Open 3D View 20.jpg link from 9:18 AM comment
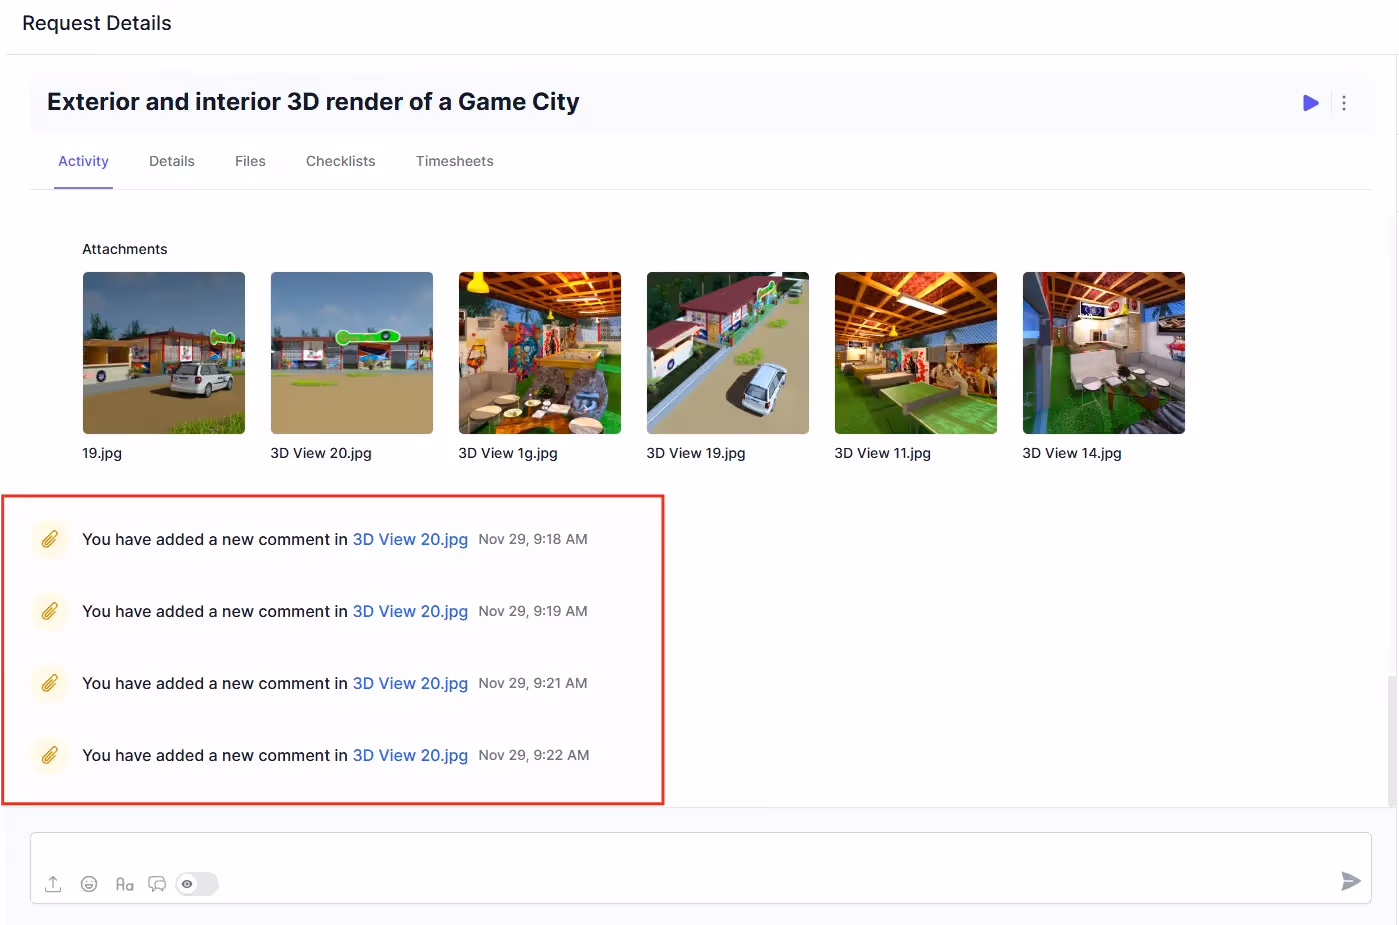Image resolution: width=1399 pixels, height=925 pixels. pos(410,539)
